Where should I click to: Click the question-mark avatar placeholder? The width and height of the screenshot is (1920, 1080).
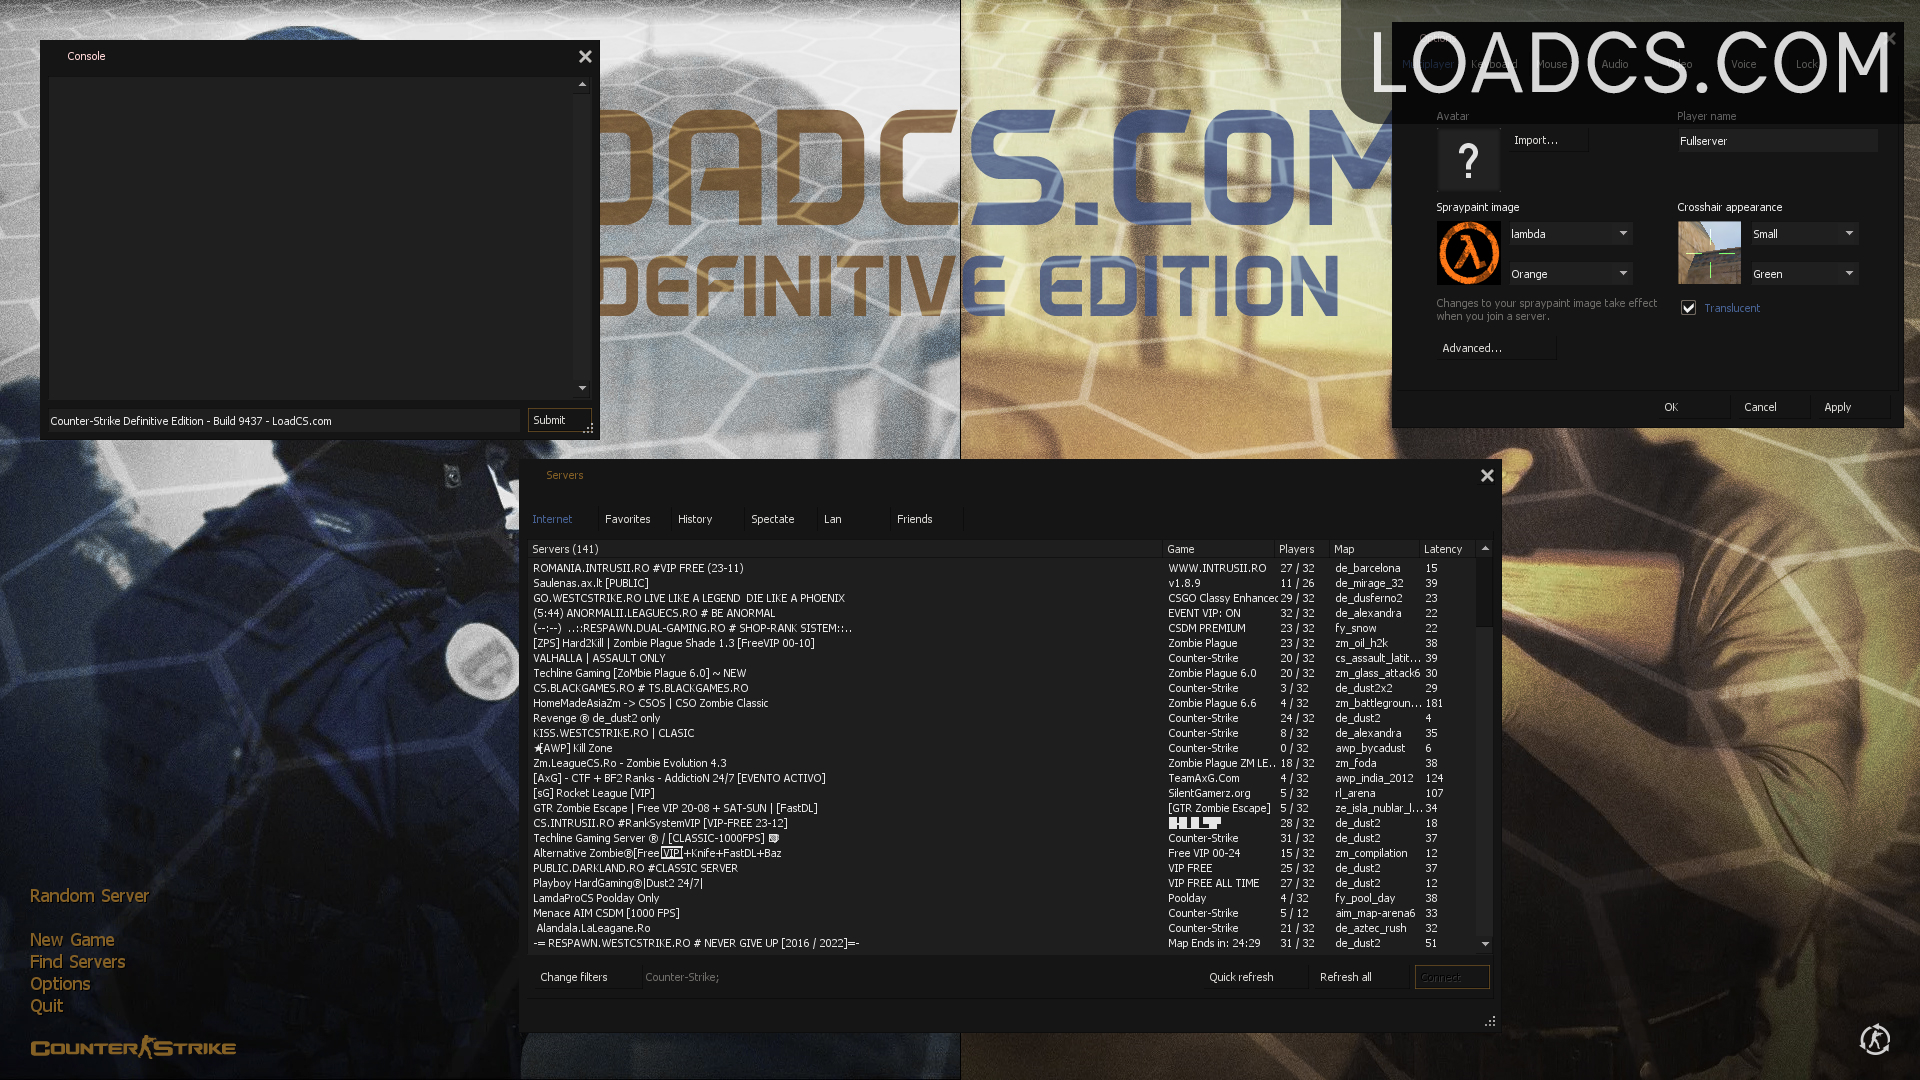(x=1468, y=160)
